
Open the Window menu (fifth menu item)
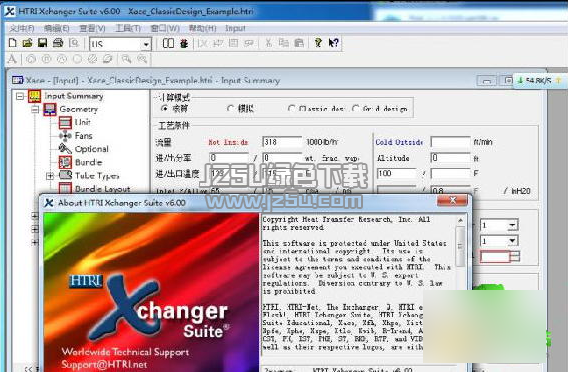pos(165,28)
